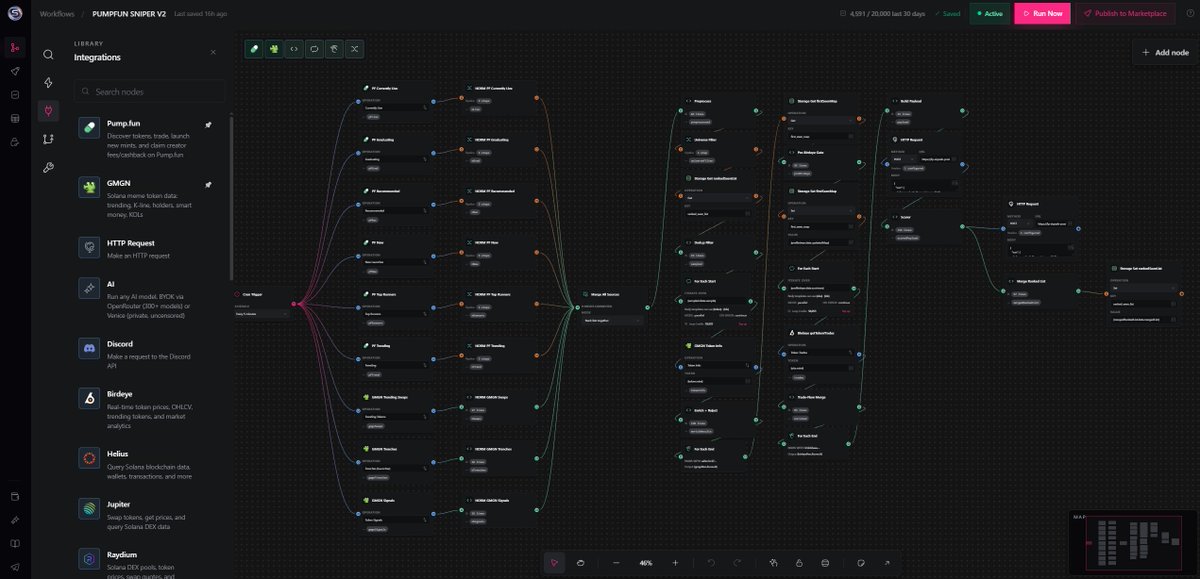Image resolution: width=1200 pixels, height=579 pixels.
Task: Select the Raydium integration entry
Action: point(150,562)
